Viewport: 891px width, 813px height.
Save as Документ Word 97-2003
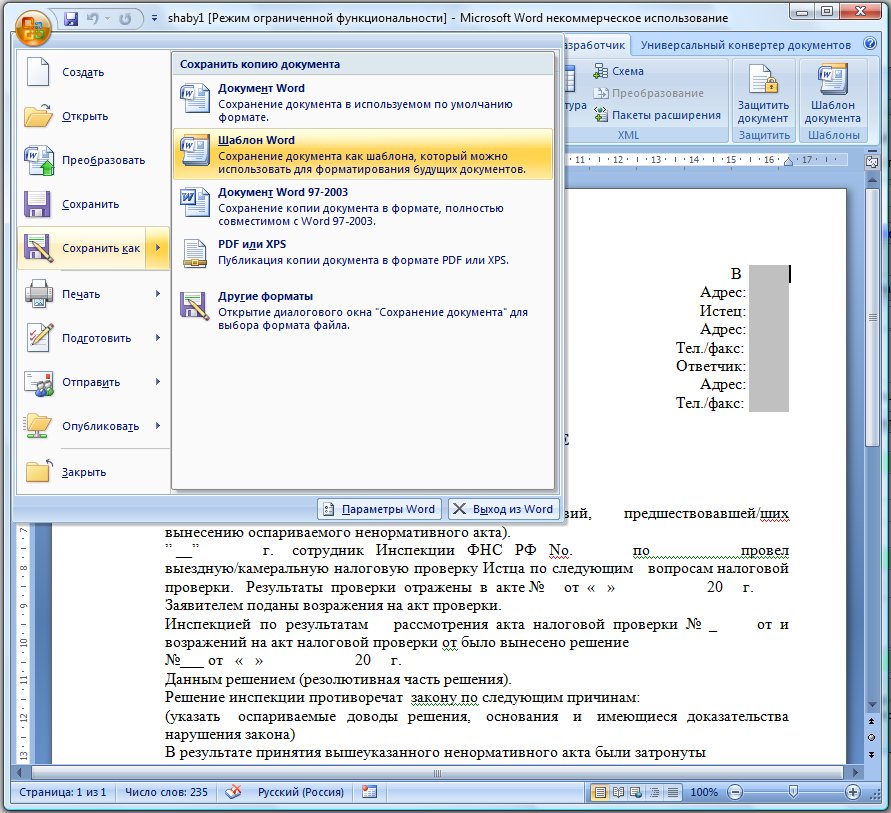point(363,206)
